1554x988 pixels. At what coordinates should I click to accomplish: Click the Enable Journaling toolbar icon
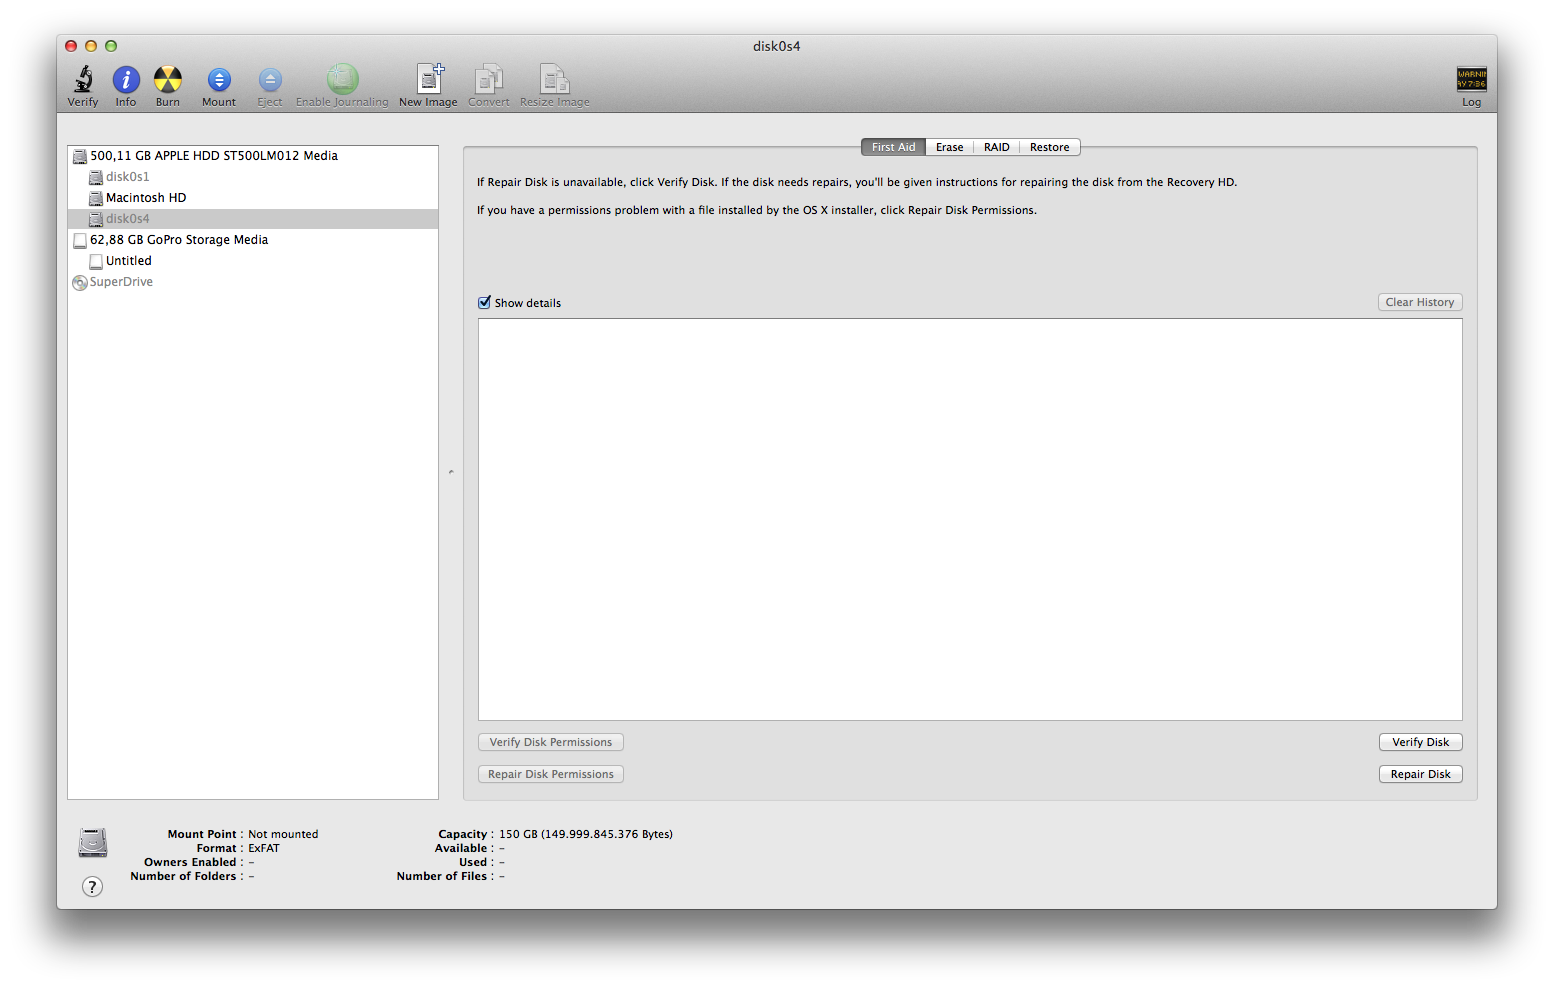point(342,79)
